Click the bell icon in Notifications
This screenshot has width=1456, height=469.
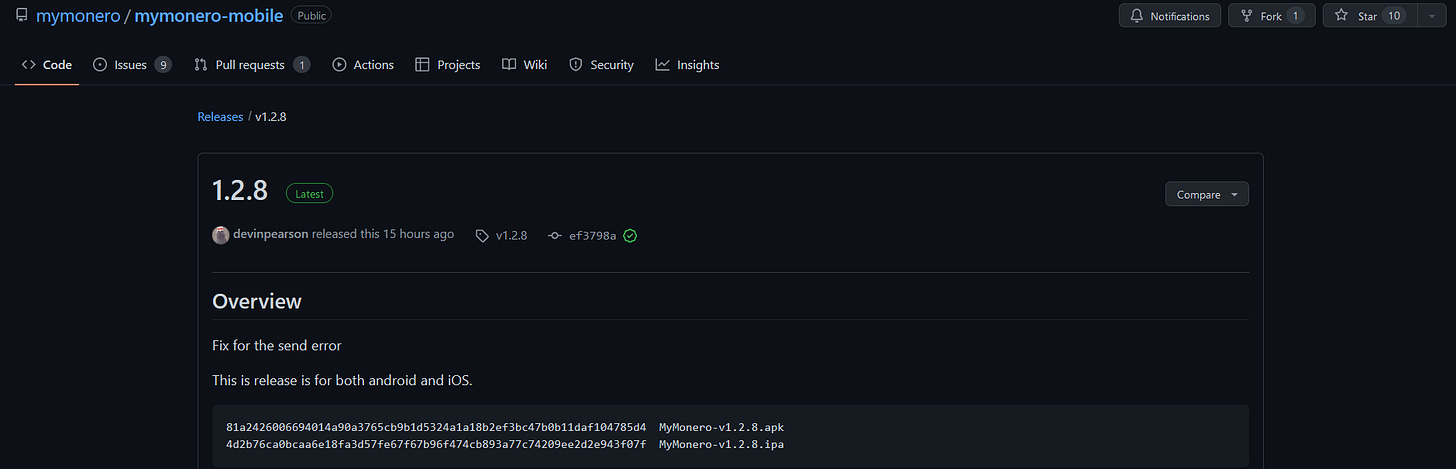1136,16
